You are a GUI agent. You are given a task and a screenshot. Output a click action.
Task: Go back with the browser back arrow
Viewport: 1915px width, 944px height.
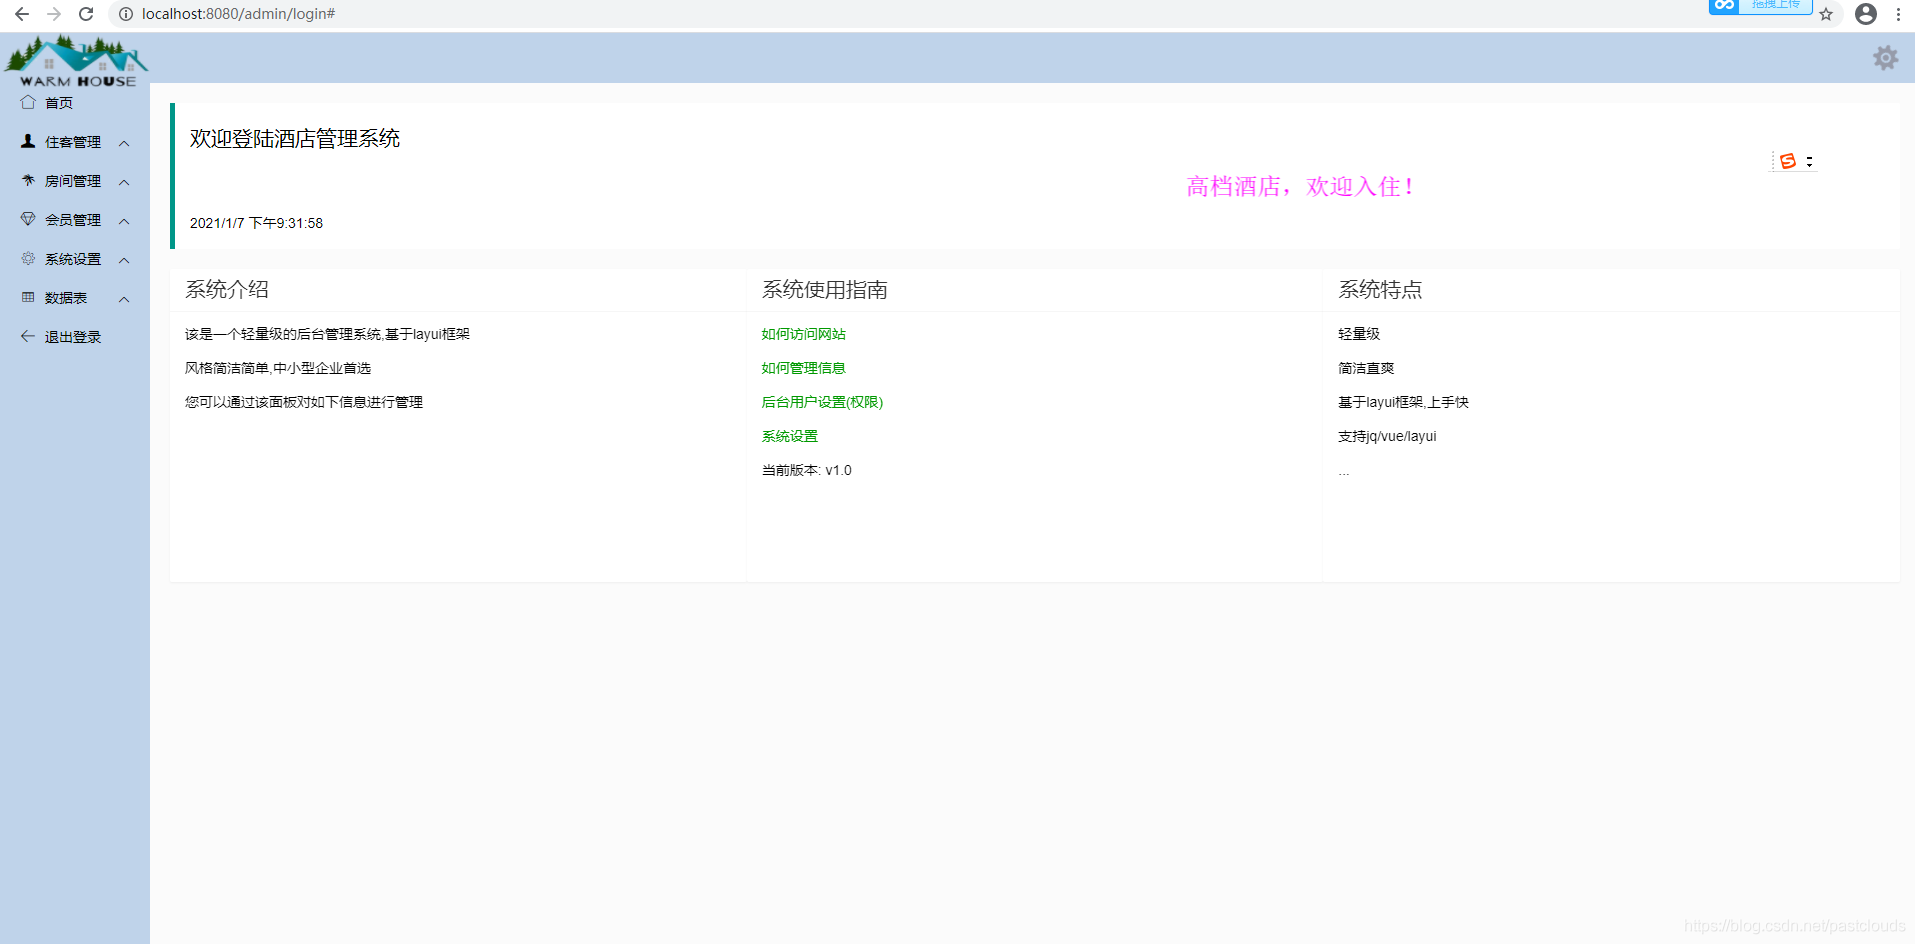pyautogui.click(x=21, y=14)
